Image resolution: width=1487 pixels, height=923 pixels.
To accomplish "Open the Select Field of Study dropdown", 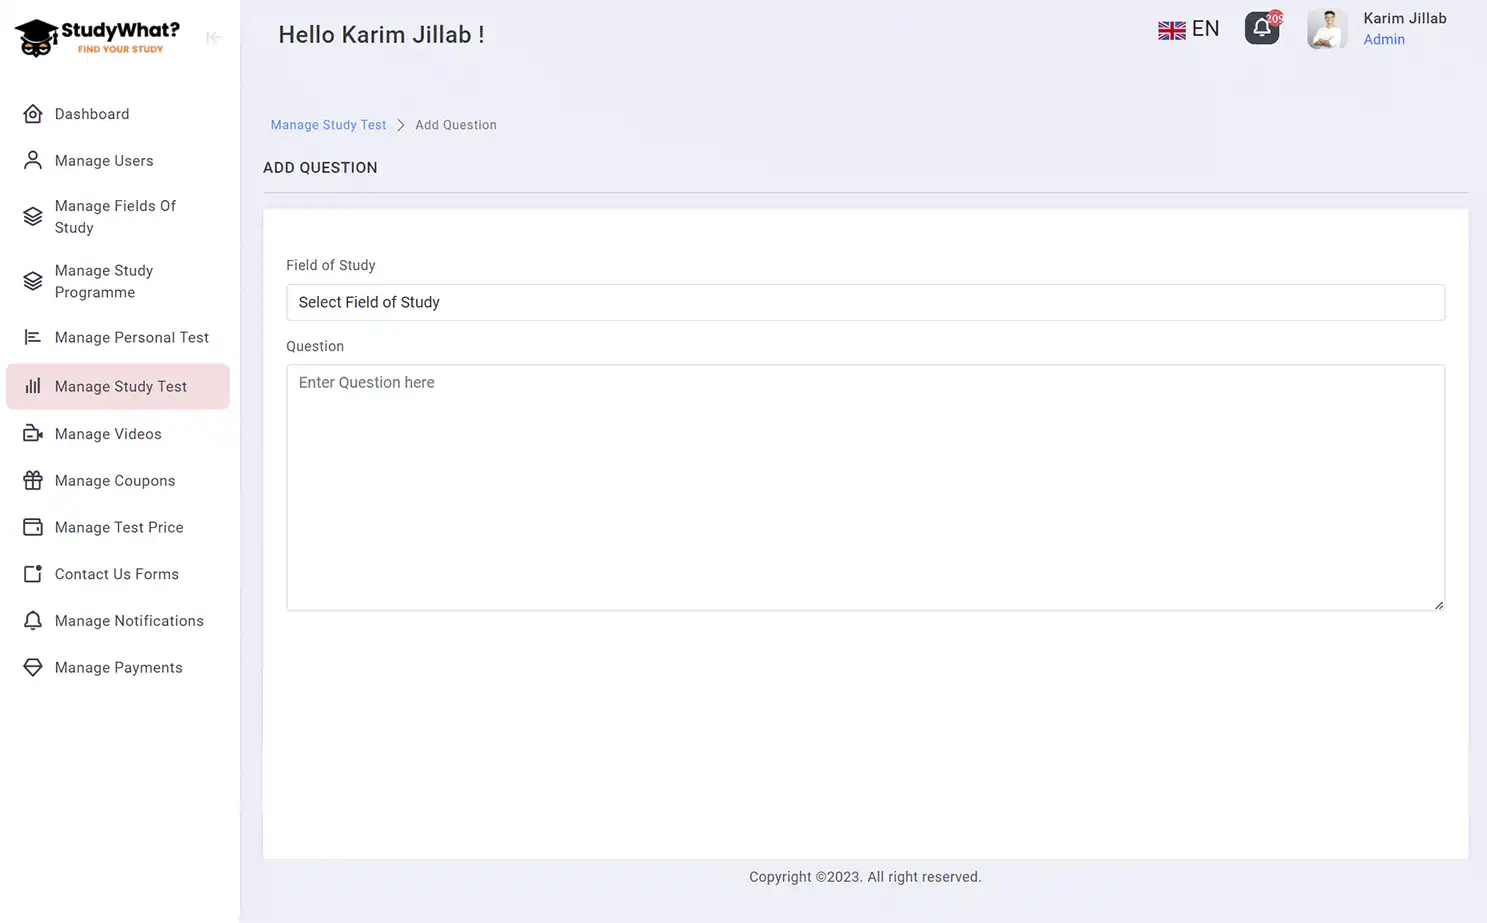I will [864, 302].
